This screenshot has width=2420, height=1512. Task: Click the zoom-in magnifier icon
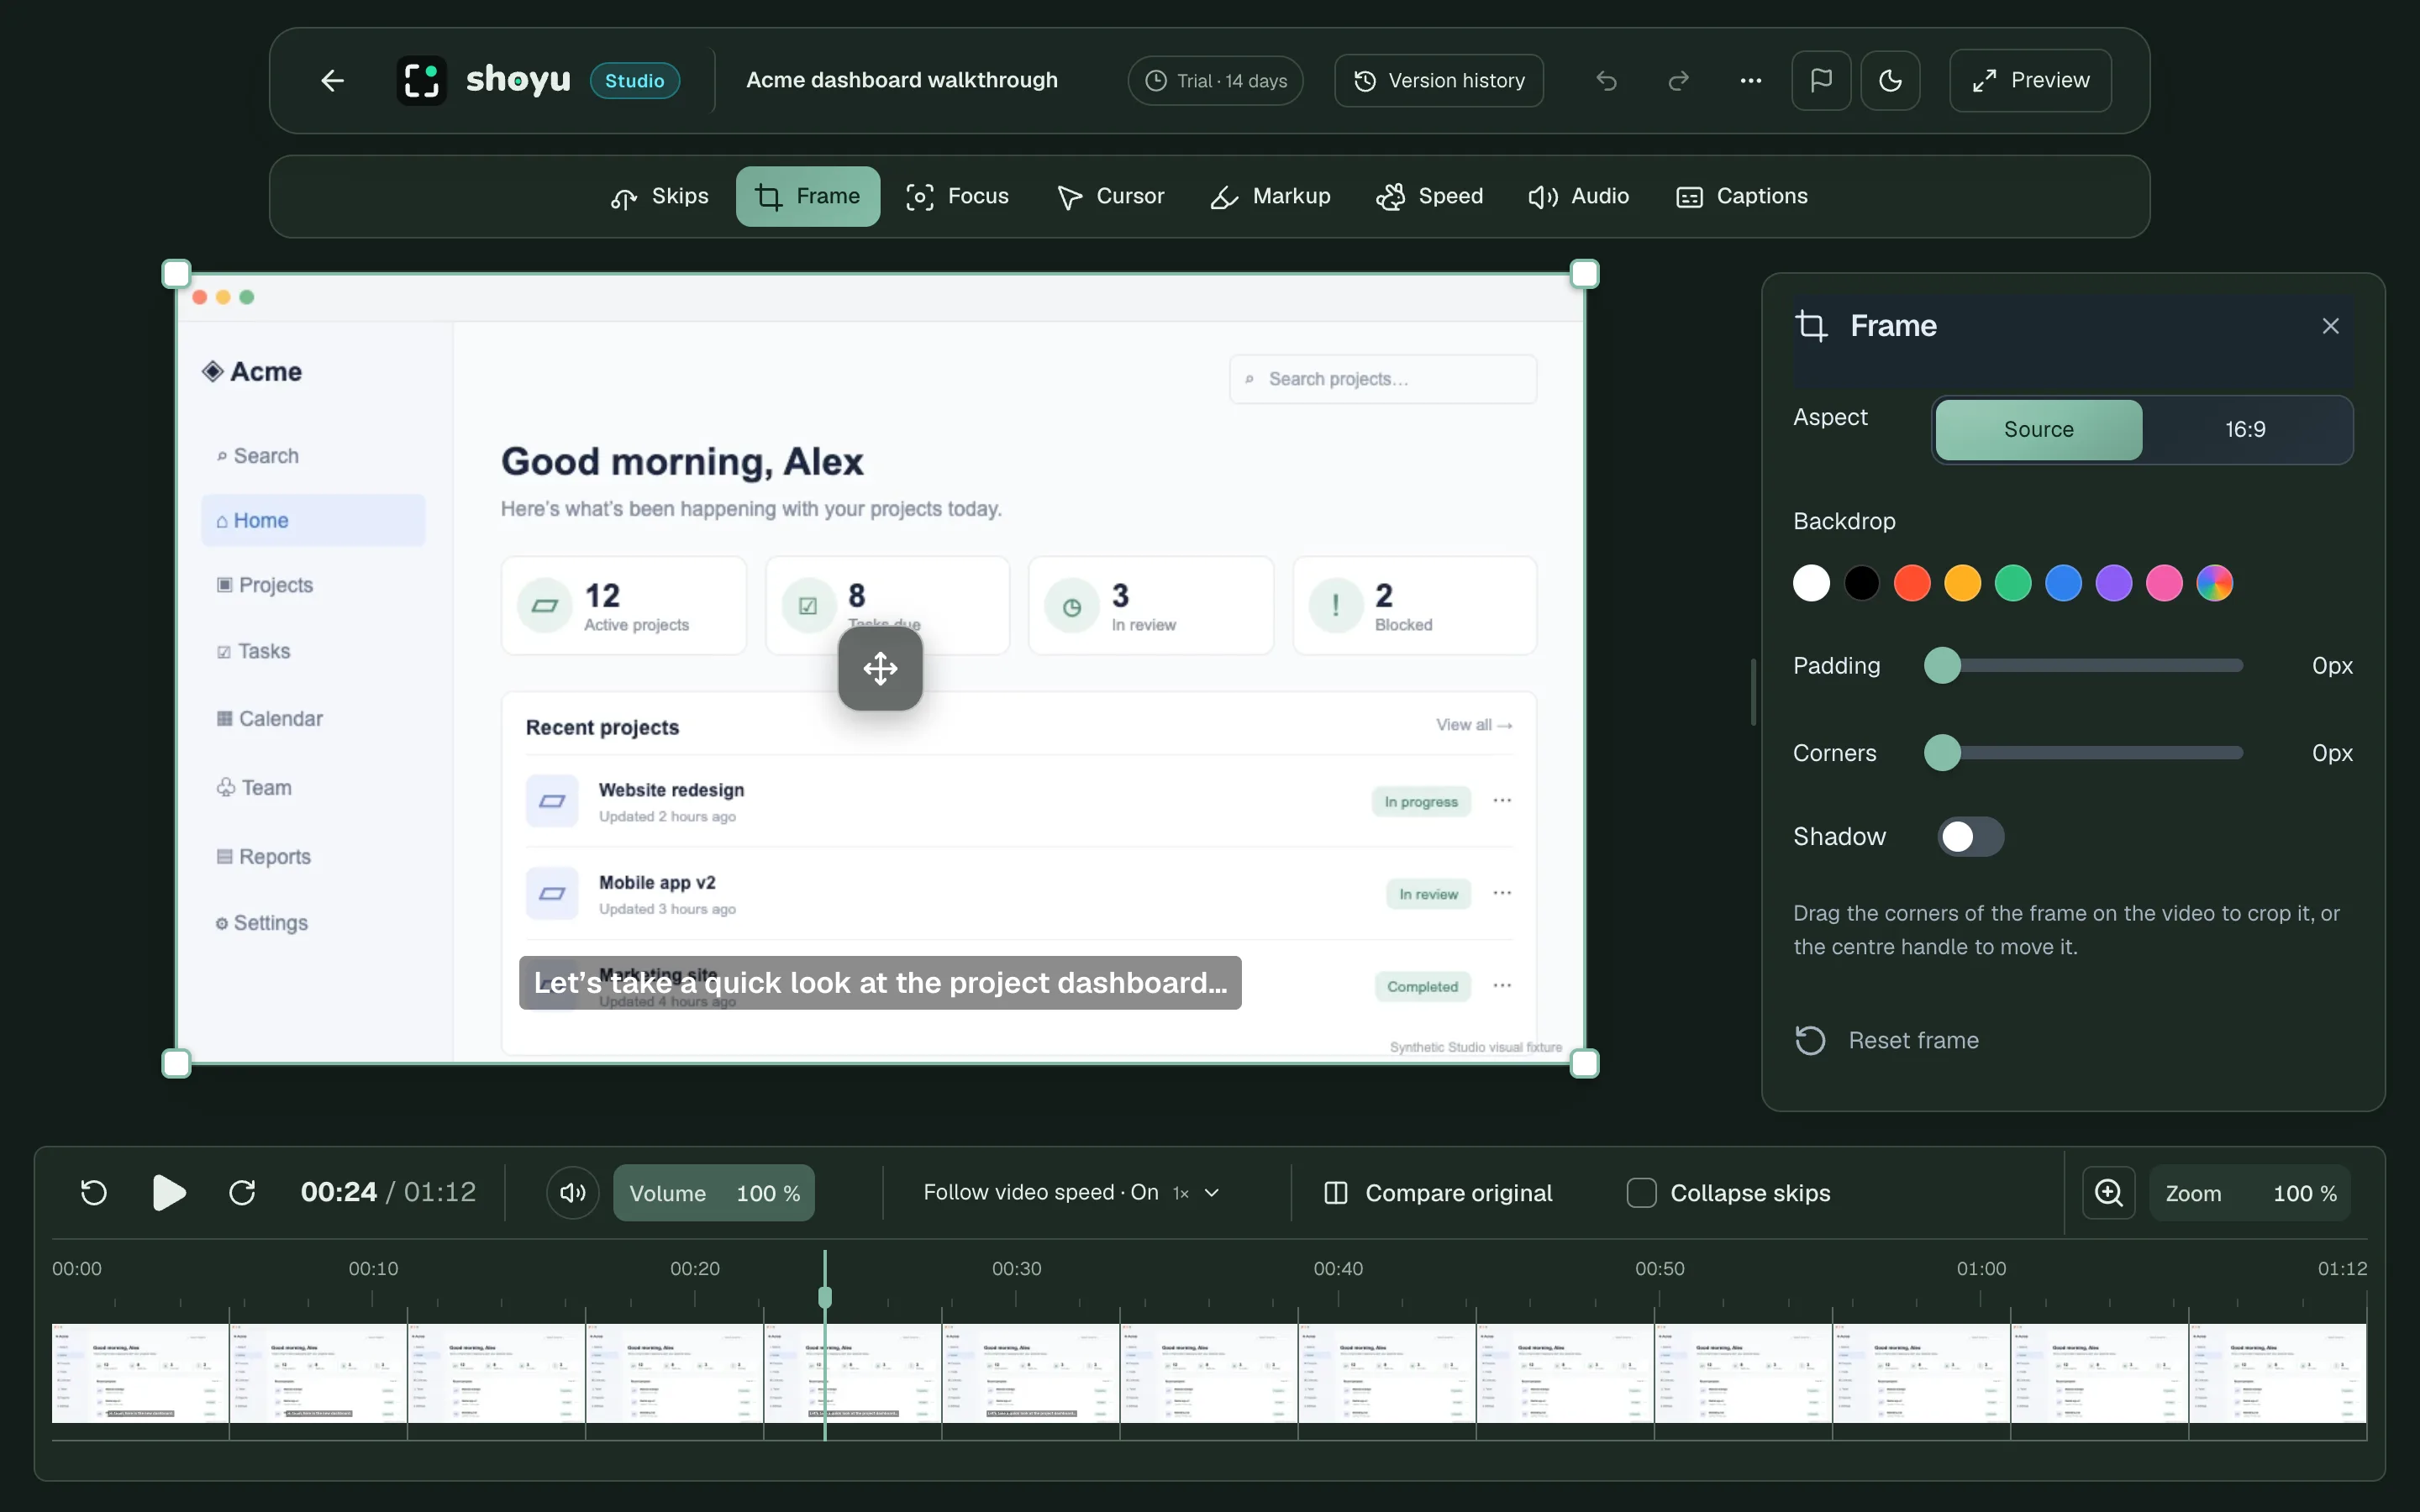(2108, 1192)
